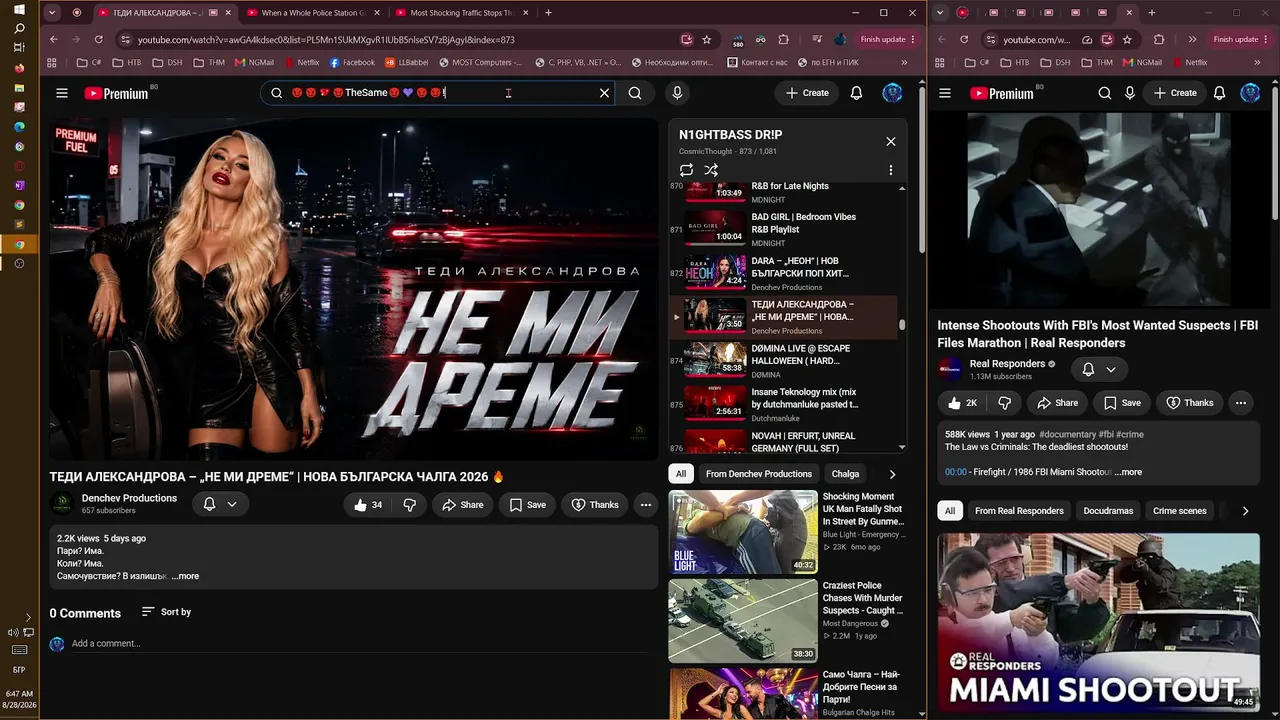Open the Facebook bookmark

point(352,62)
